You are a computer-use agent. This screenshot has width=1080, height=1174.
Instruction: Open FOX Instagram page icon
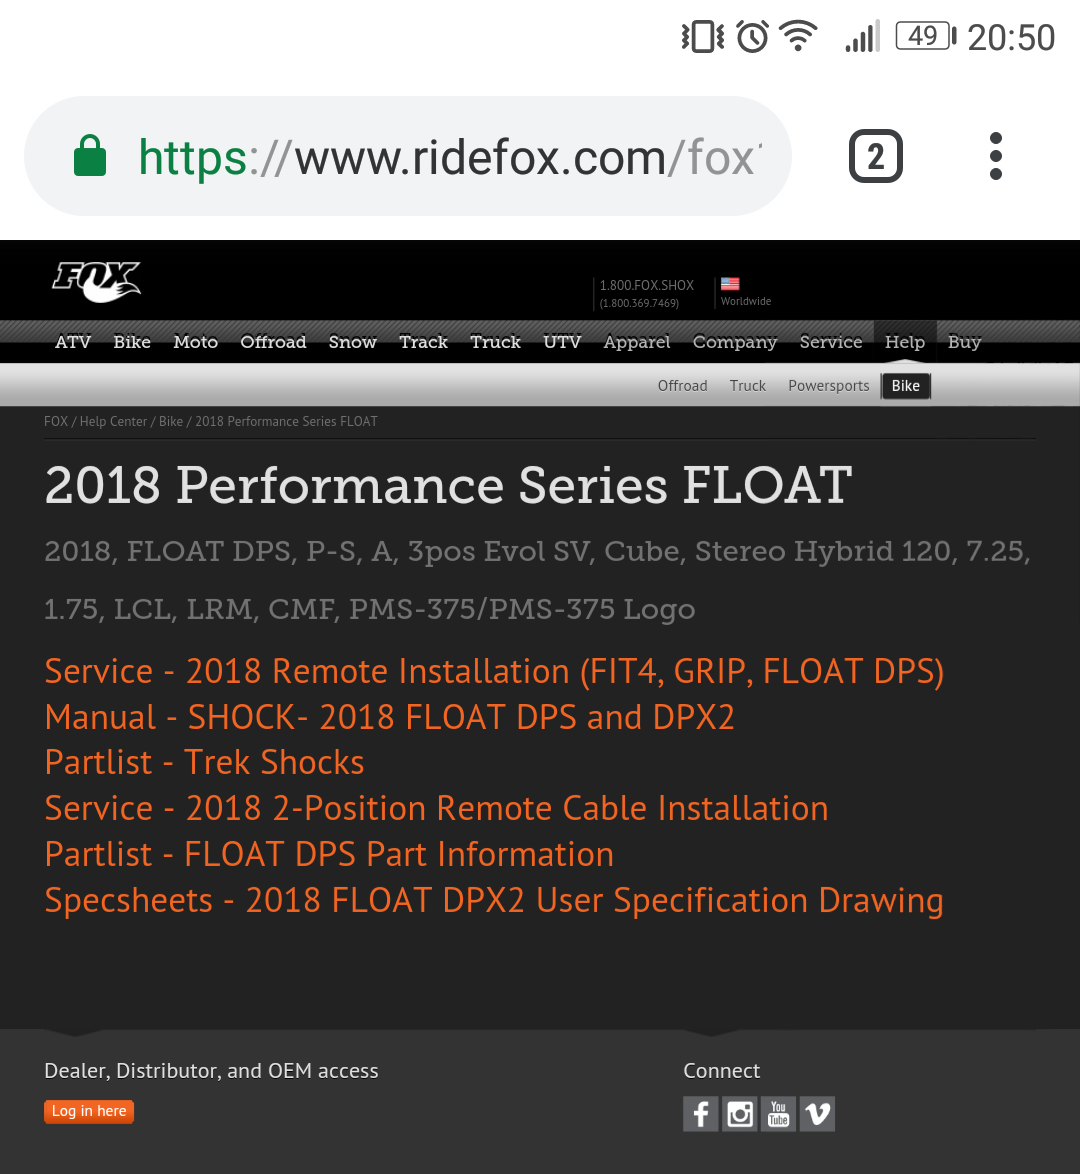pos(739,1114)
